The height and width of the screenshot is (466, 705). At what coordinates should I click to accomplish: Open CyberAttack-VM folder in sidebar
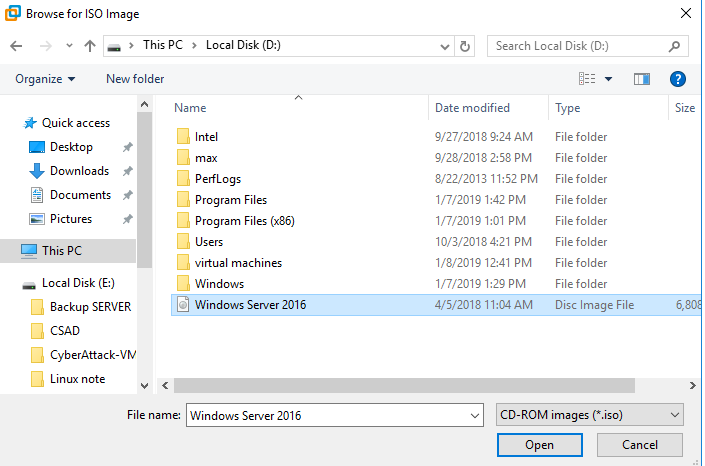(93, 355)
